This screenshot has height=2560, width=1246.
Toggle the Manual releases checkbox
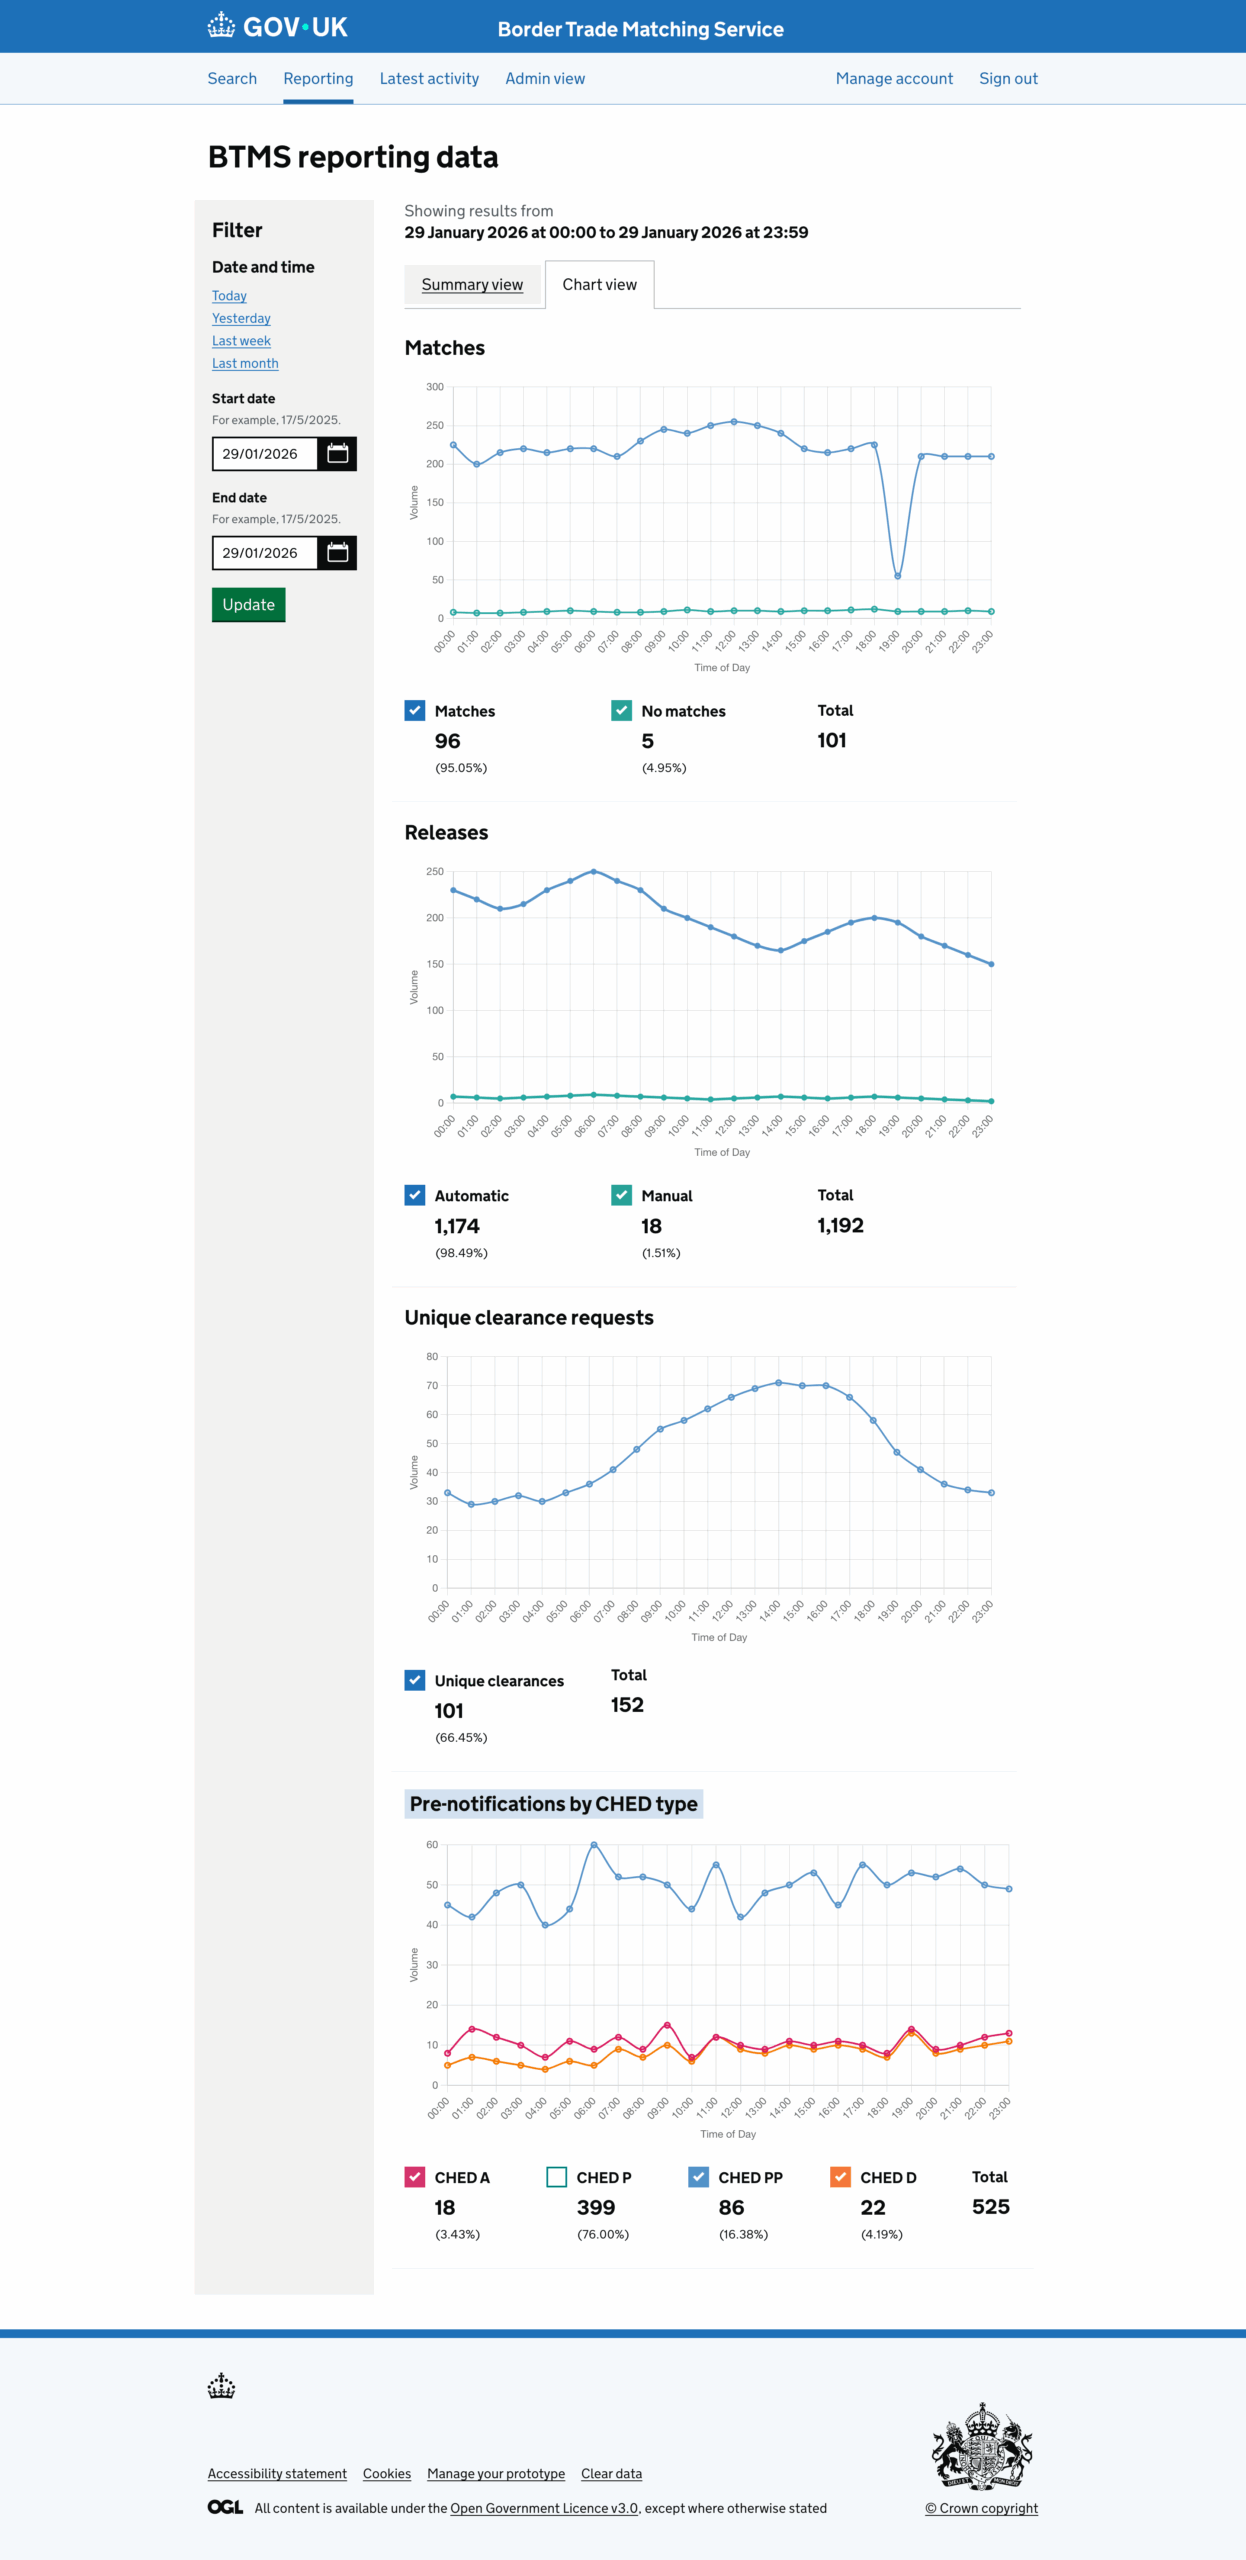pyautogui.click(x=621, y=1195)
